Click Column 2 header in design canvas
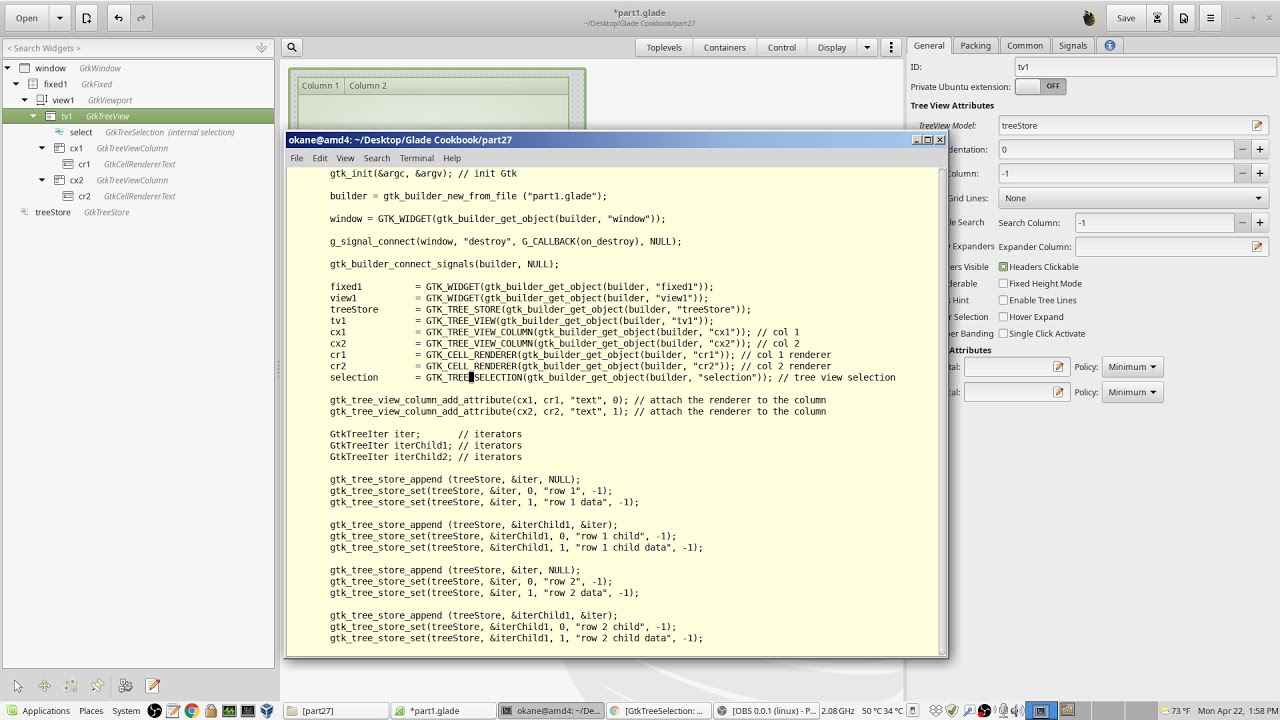This screenshot has width=1280, height=720. (x=368, y=86)
